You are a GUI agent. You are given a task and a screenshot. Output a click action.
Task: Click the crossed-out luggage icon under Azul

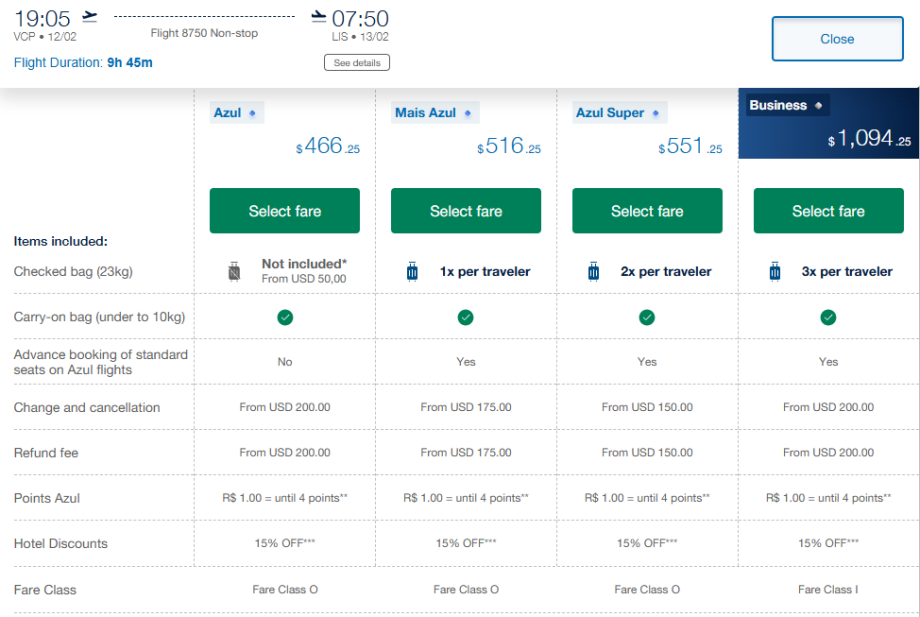[x=235, y=271]
